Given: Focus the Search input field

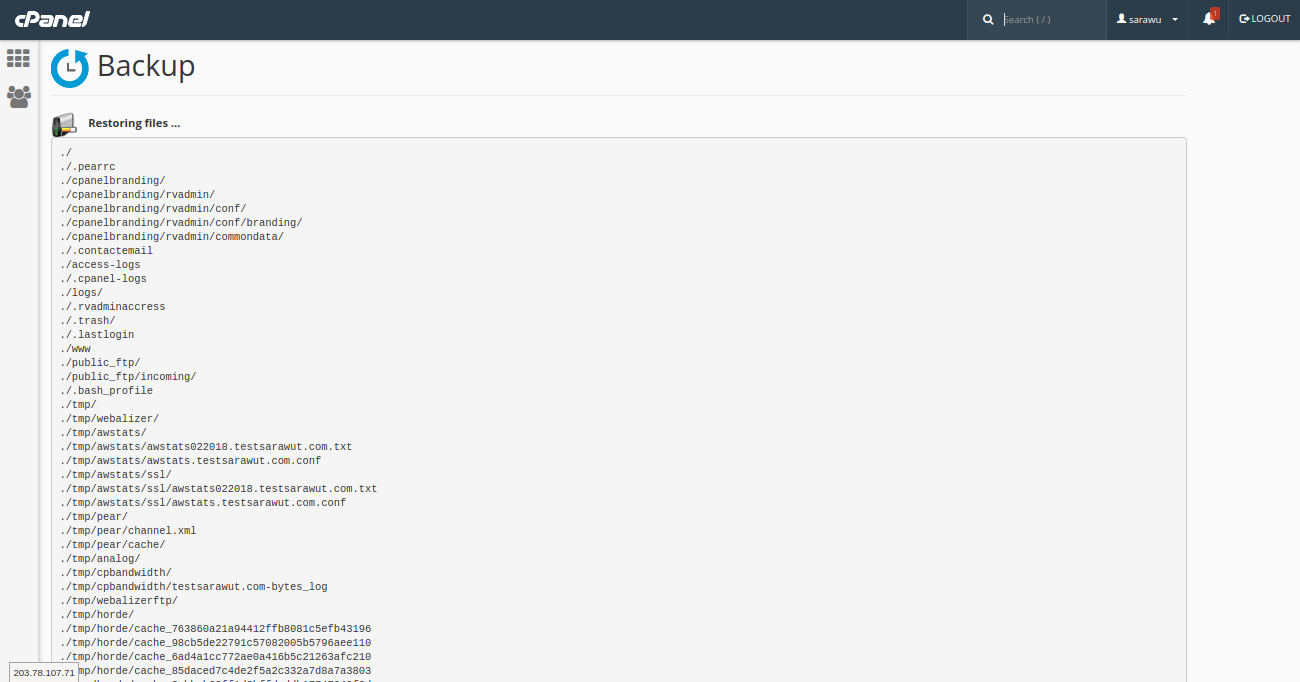Looking at the screenshot, I should (1050, 20).
